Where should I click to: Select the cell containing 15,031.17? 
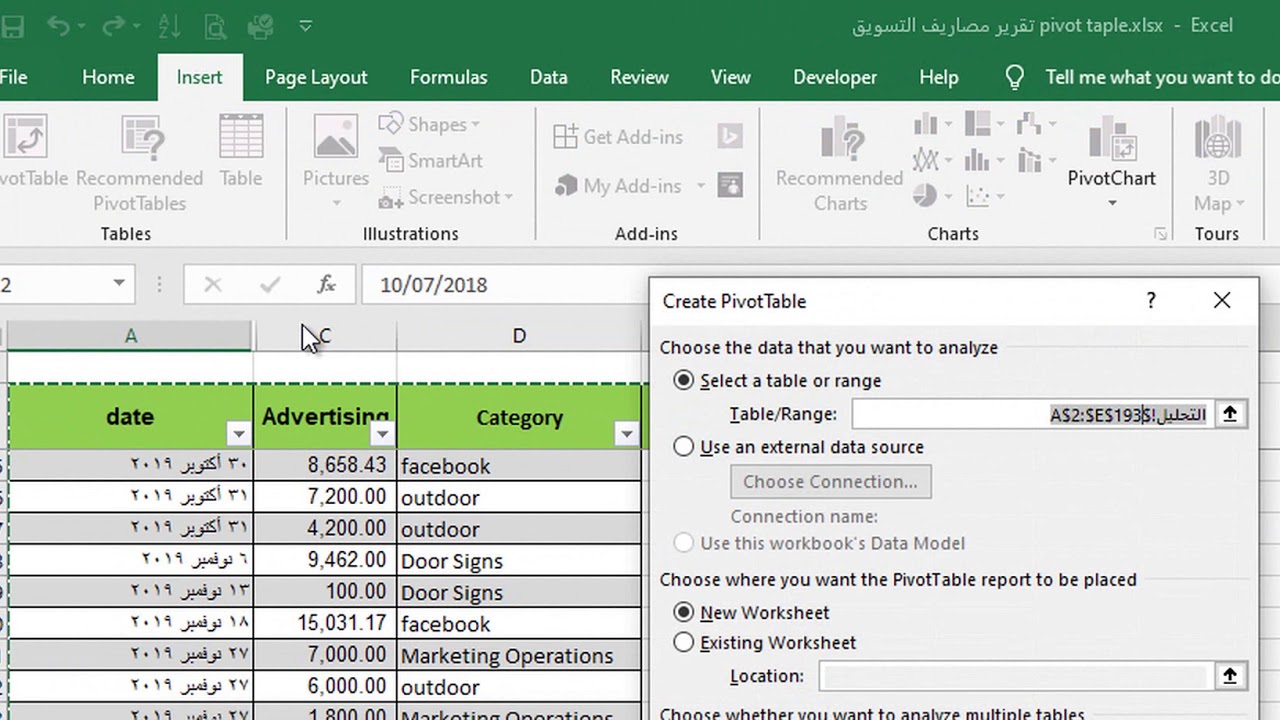325,624
